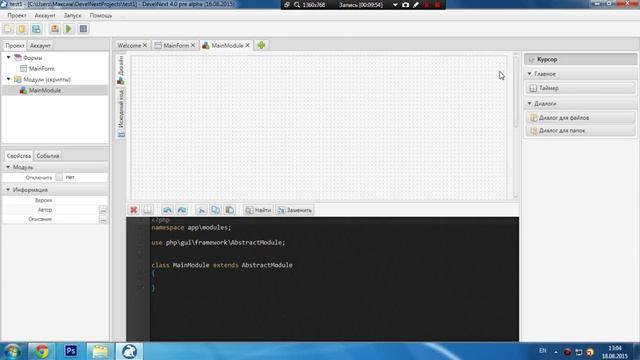Click the icon right of red X
Viewport: 640px width, 360px height.
tap(147, 210)
